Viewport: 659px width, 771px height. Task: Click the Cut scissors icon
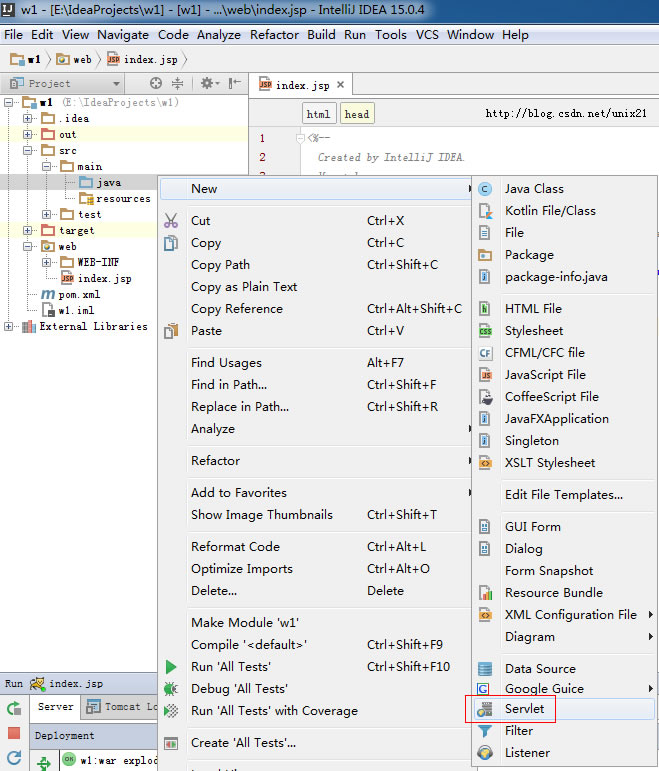click(171, 221)
